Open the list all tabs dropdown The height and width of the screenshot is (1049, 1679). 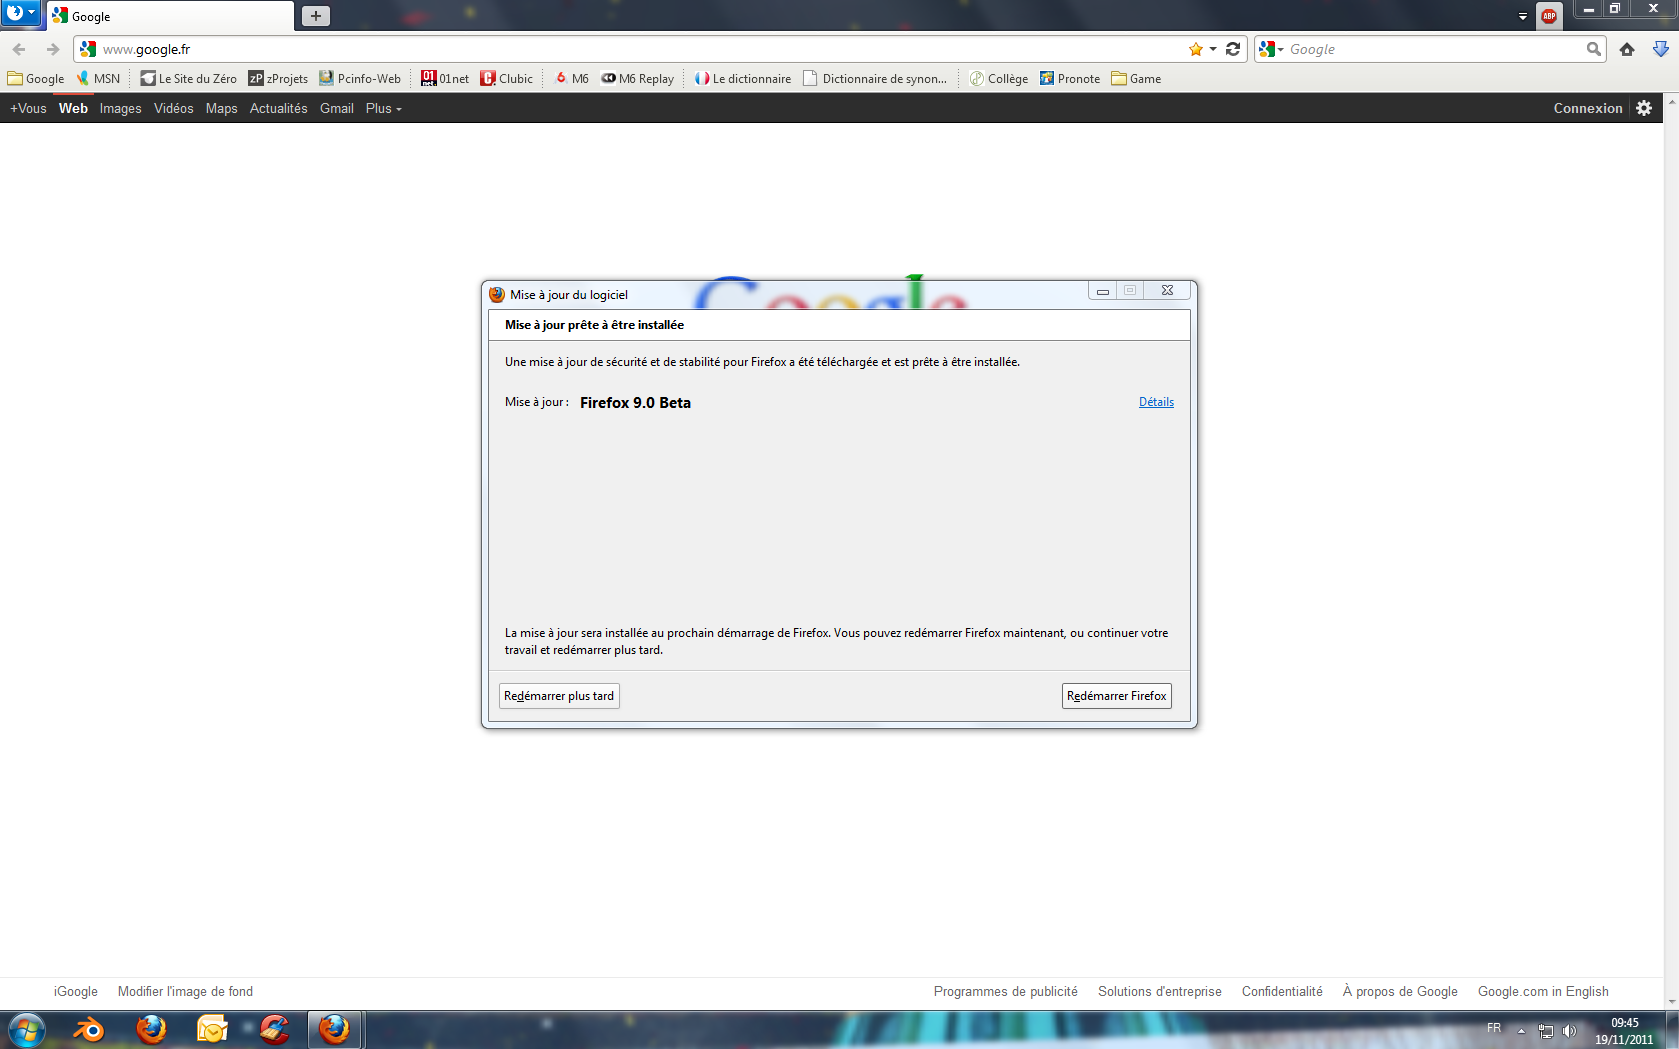coord(1523,16)
